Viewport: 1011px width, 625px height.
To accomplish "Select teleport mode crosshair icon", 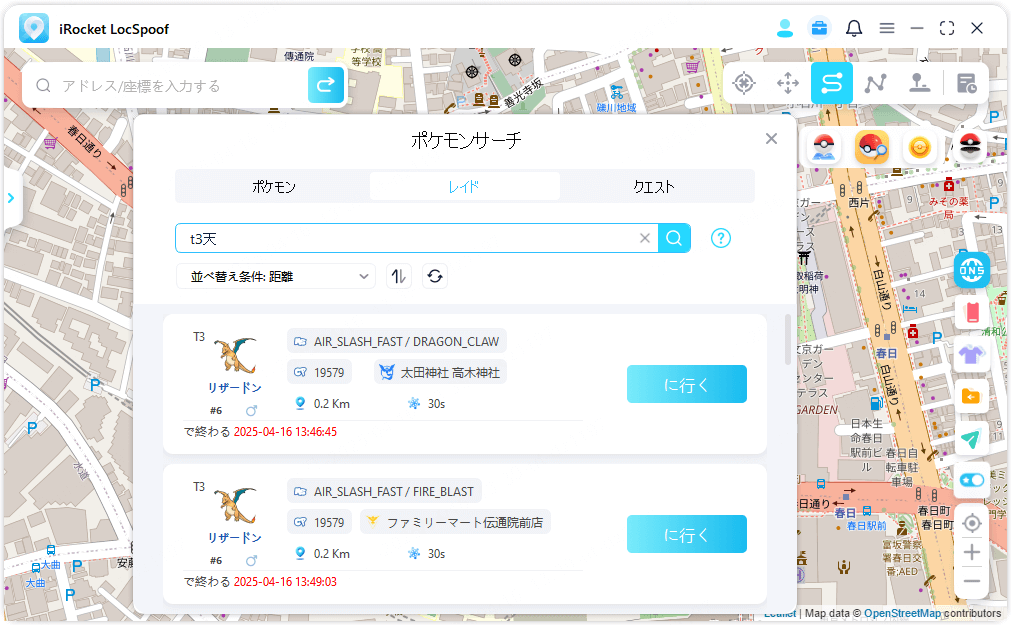I will coord(744,83).
